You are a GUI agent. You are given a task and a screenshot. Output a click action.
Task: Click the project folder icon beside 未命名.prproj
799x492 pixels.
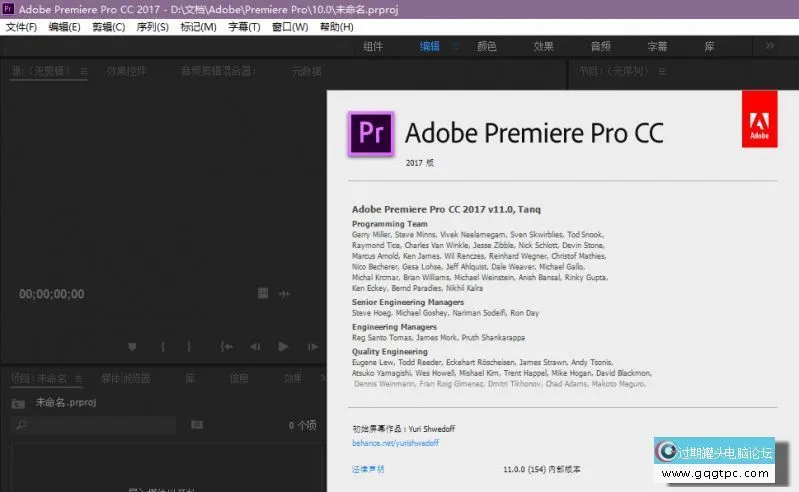coord(18,403)
